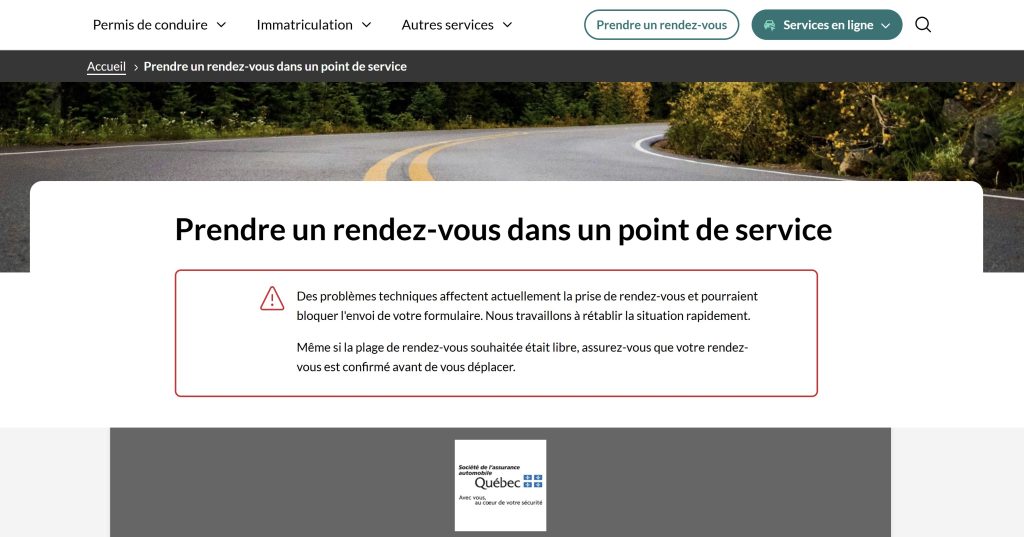
Task: Click the main heading Prendre un rendez-vous
Action: [503, 229]
